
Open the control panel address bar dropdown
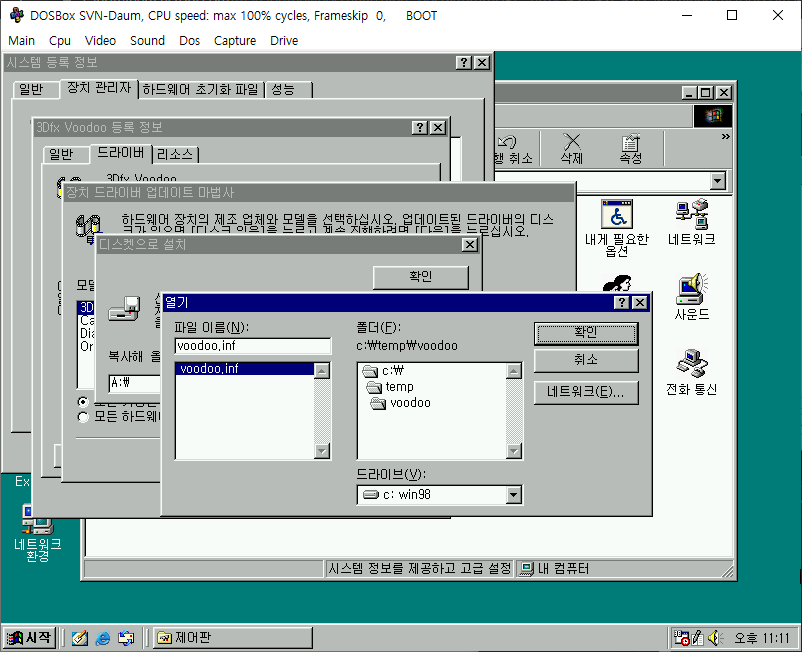click(718, 181)
